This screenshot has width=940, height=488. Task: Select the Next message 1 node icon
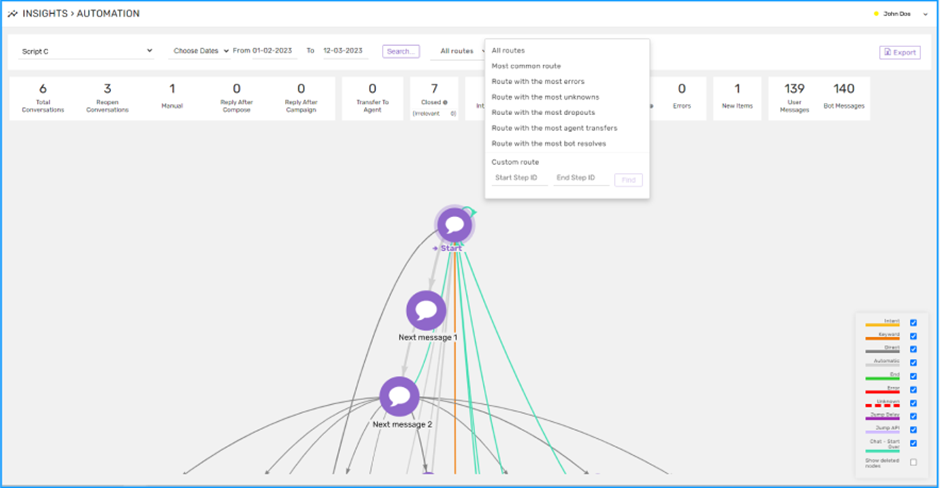(x=426, y=311)
